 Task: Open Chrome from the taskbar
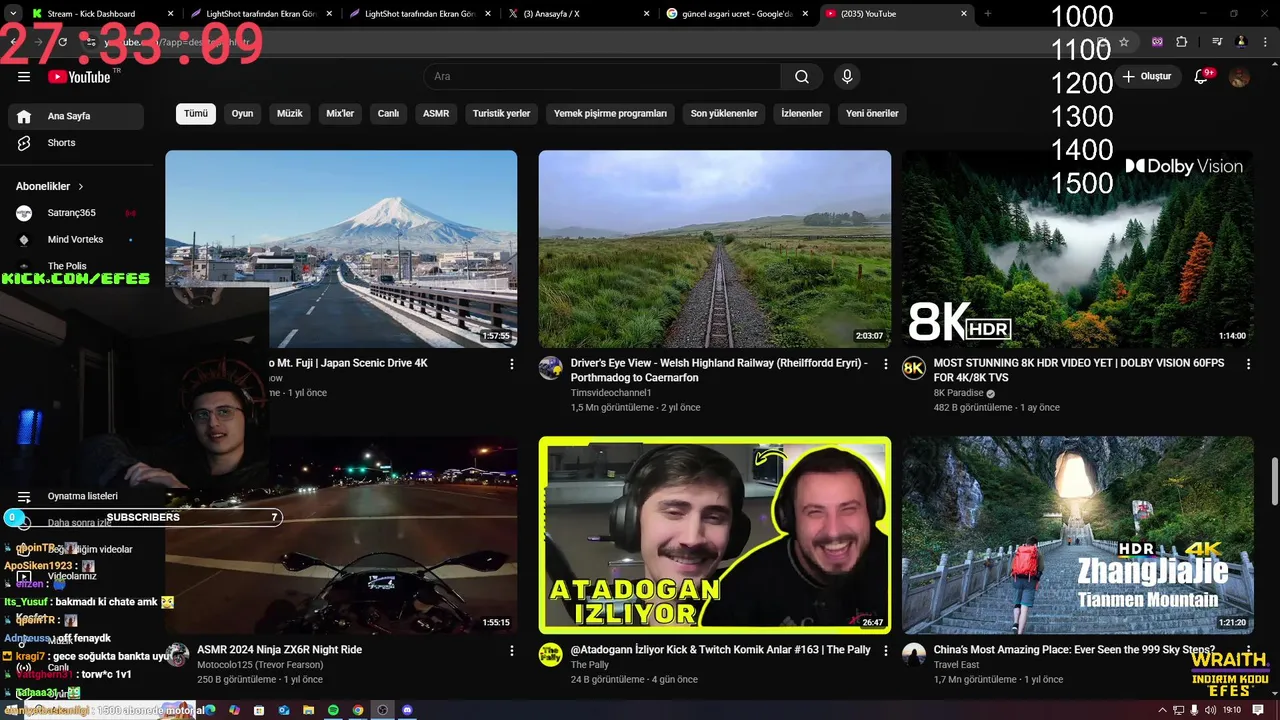[358, 710]
